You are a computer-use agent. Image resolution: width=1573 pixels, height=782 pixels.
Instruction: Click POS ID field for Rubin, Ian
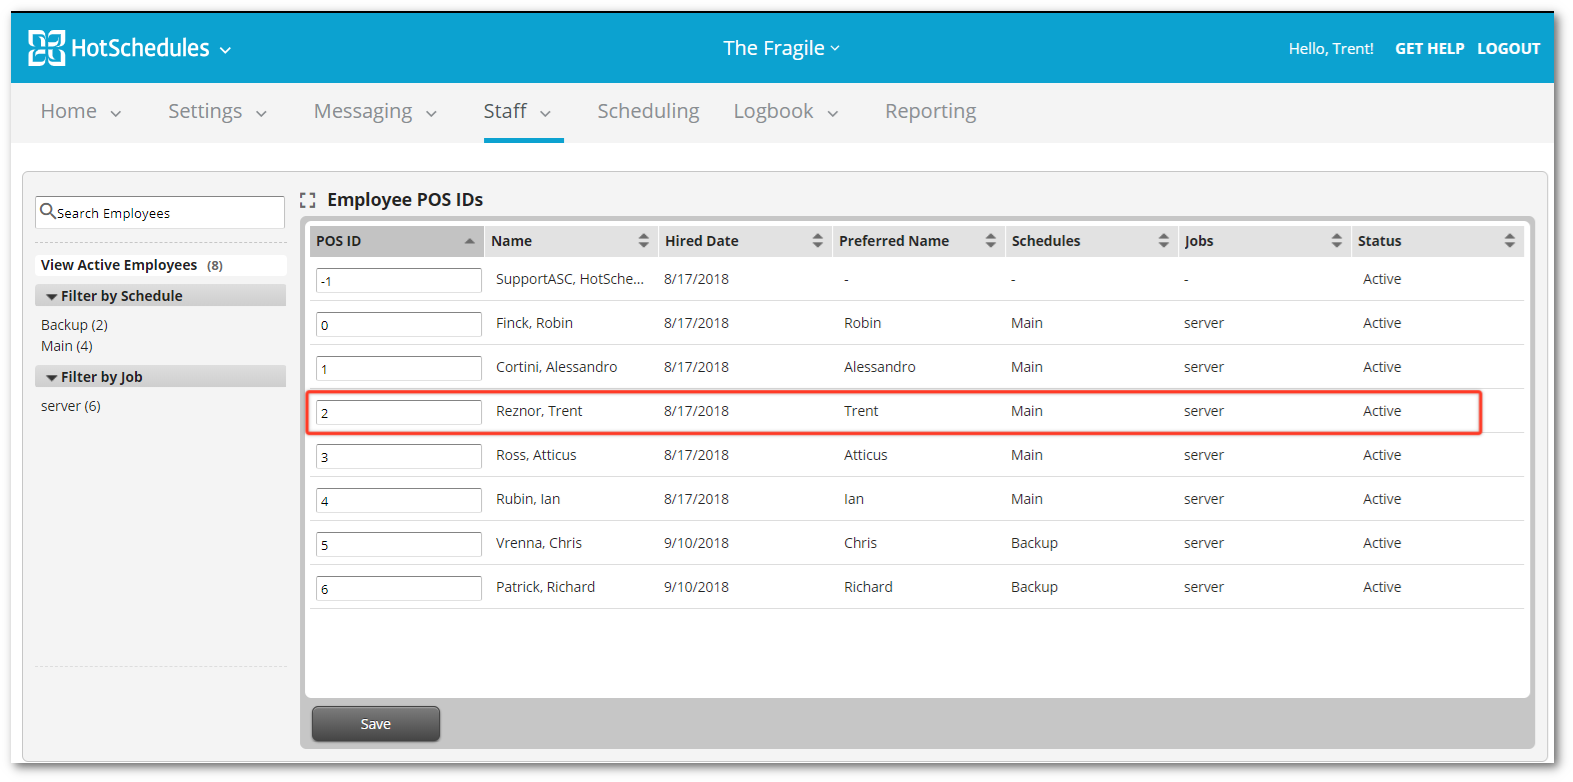399,501
